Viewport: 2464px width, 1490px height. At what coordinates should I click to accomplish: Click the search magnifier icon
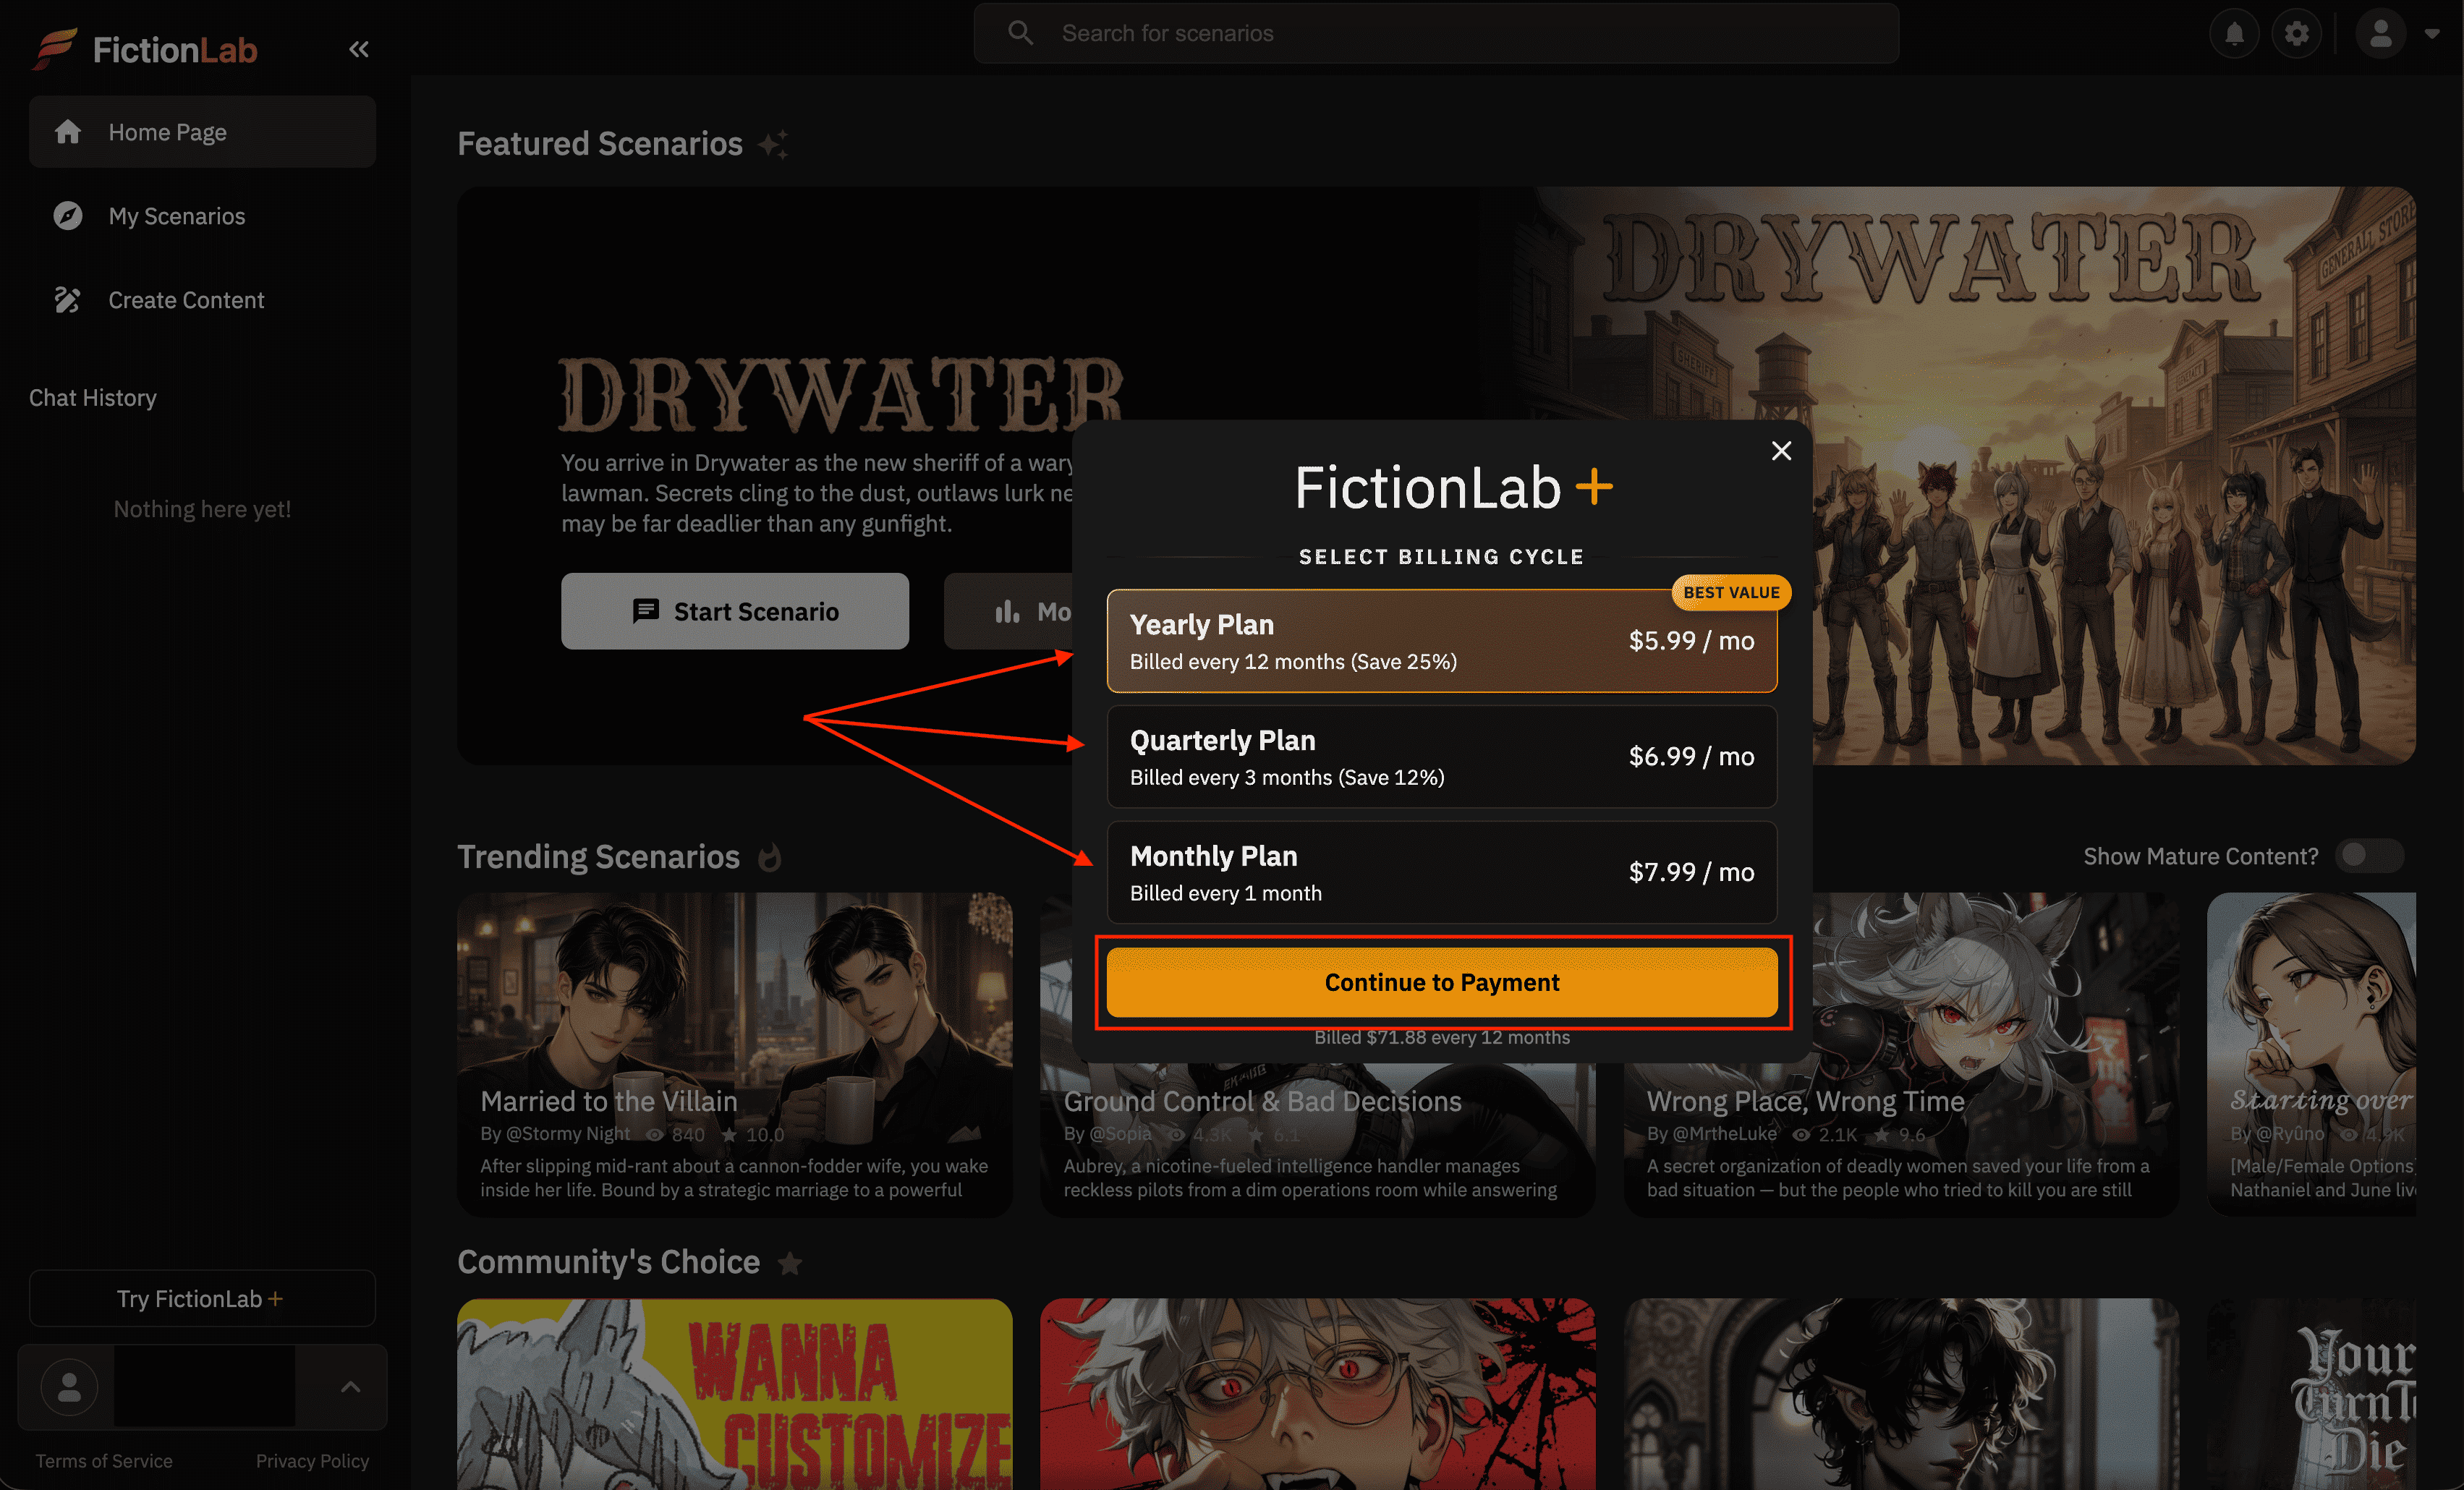click(1020, 33)
